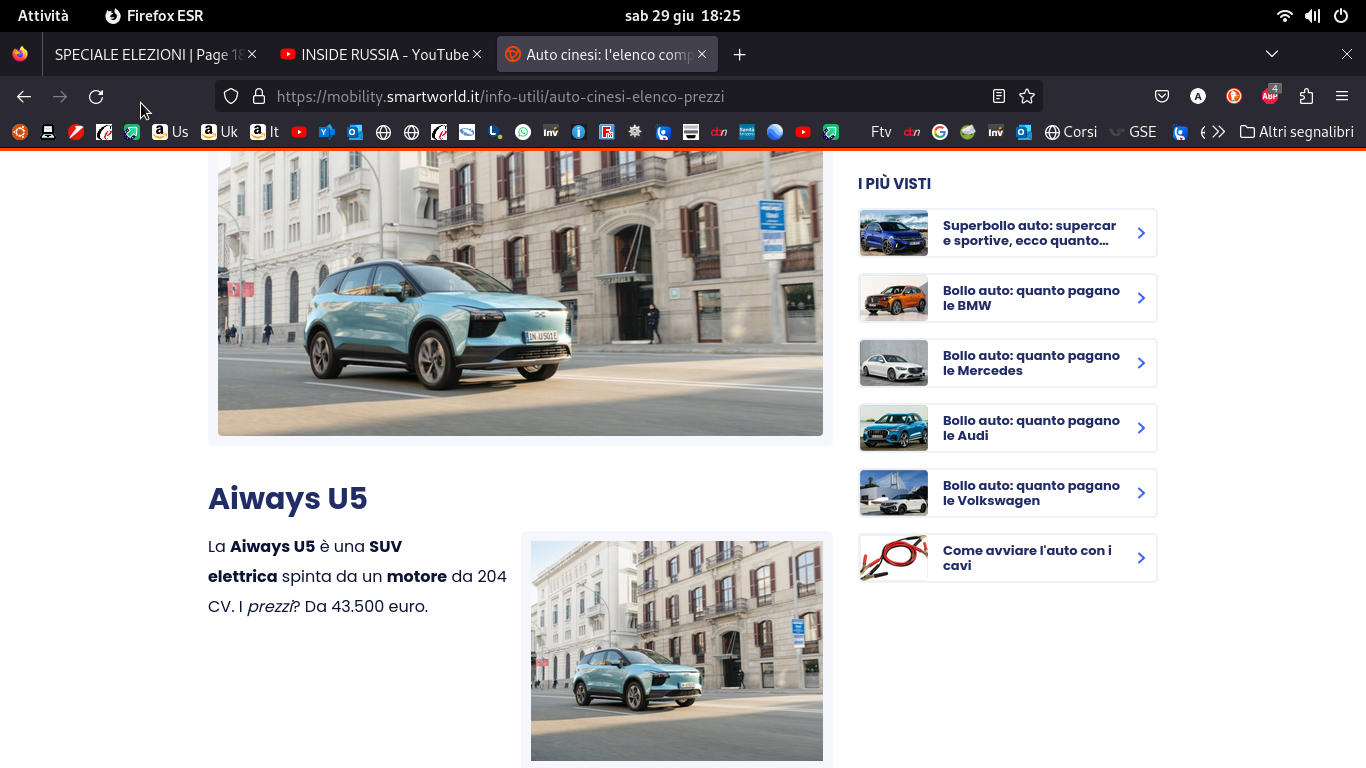Click chevron on the jumper cables card
Image resolution: width=1366 pixels, height=768 pixels.
(1141, 558)
